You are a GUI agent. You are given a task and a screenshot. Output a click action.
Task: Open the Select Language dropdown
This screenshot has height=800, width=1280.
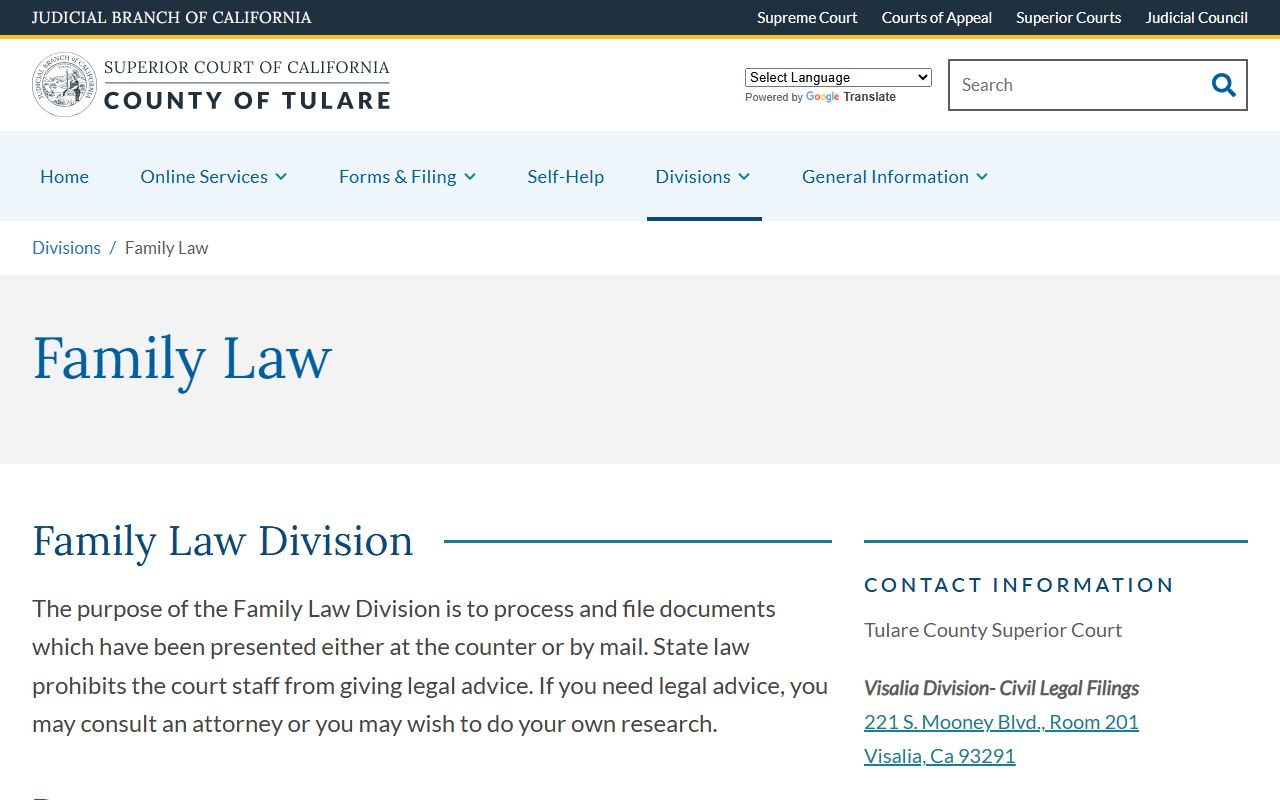coord(838,77)
